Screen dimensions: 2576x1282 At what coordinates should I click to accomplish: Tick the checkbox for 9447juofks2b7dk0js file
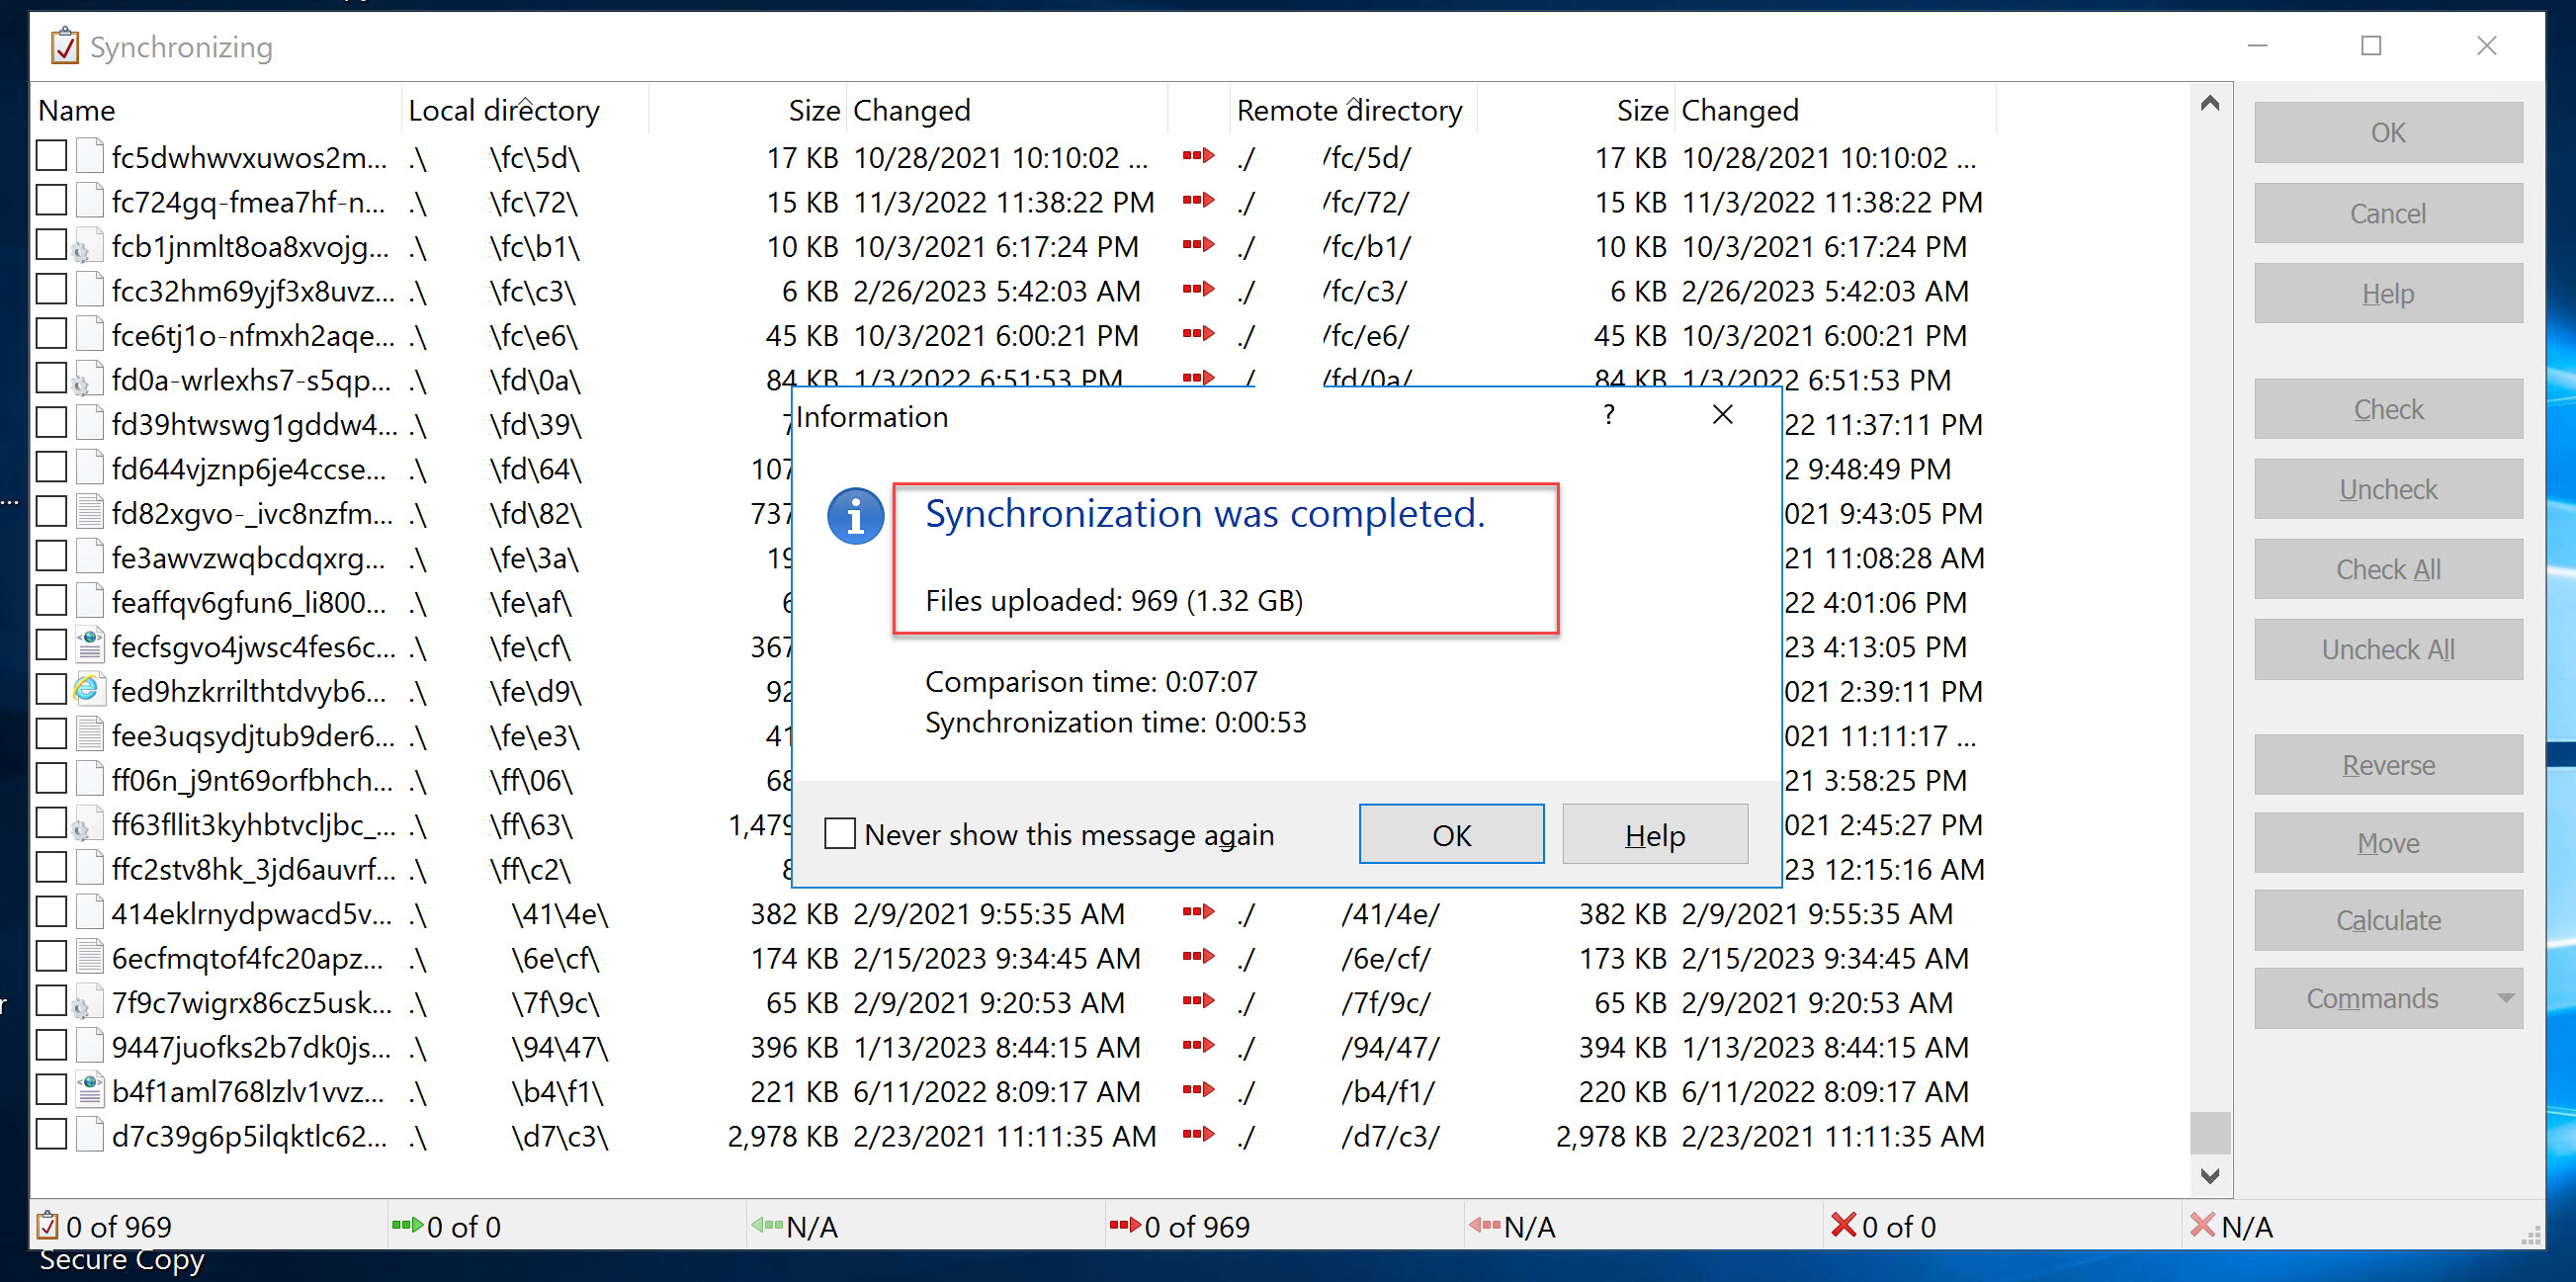click(x=51, y=1046)
